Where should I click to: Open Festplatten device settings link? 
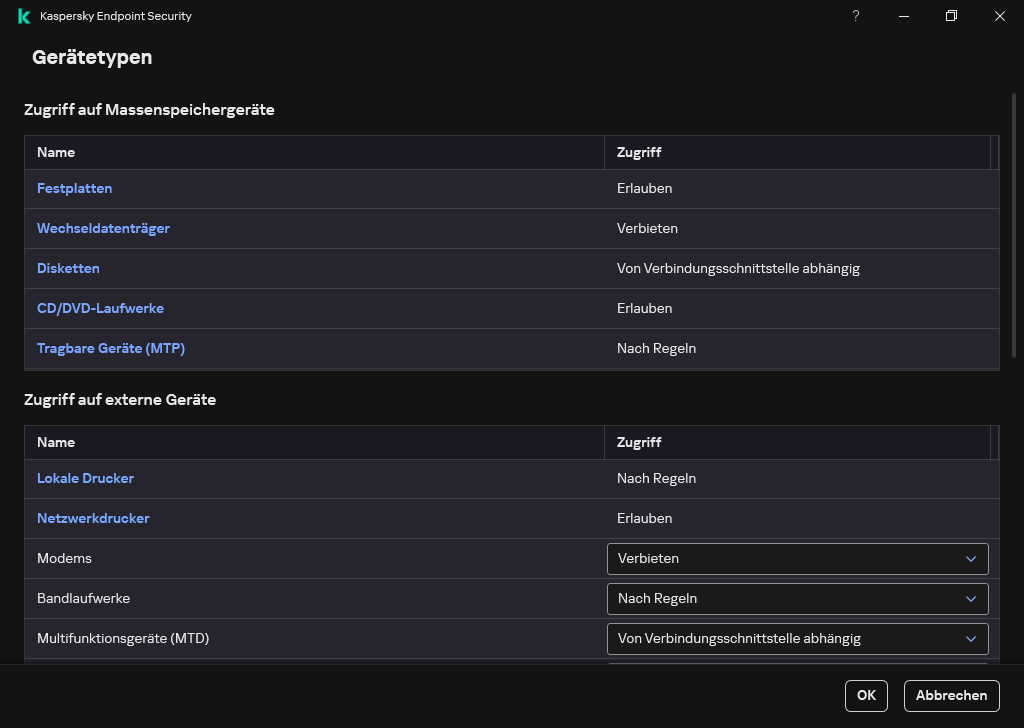(x=74, y=188)
